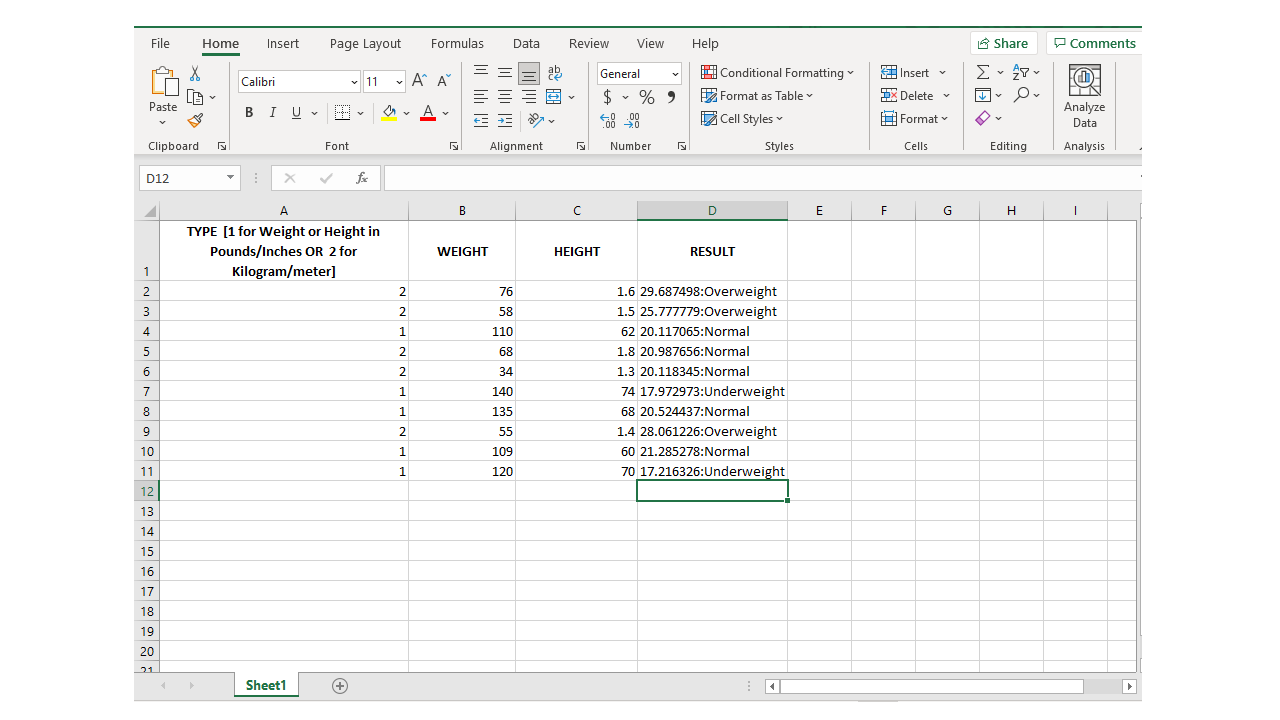Click the Increase Indent icon
Image resolution: width=1280 pixels, height=720 pixels.
tap(505, 120)
